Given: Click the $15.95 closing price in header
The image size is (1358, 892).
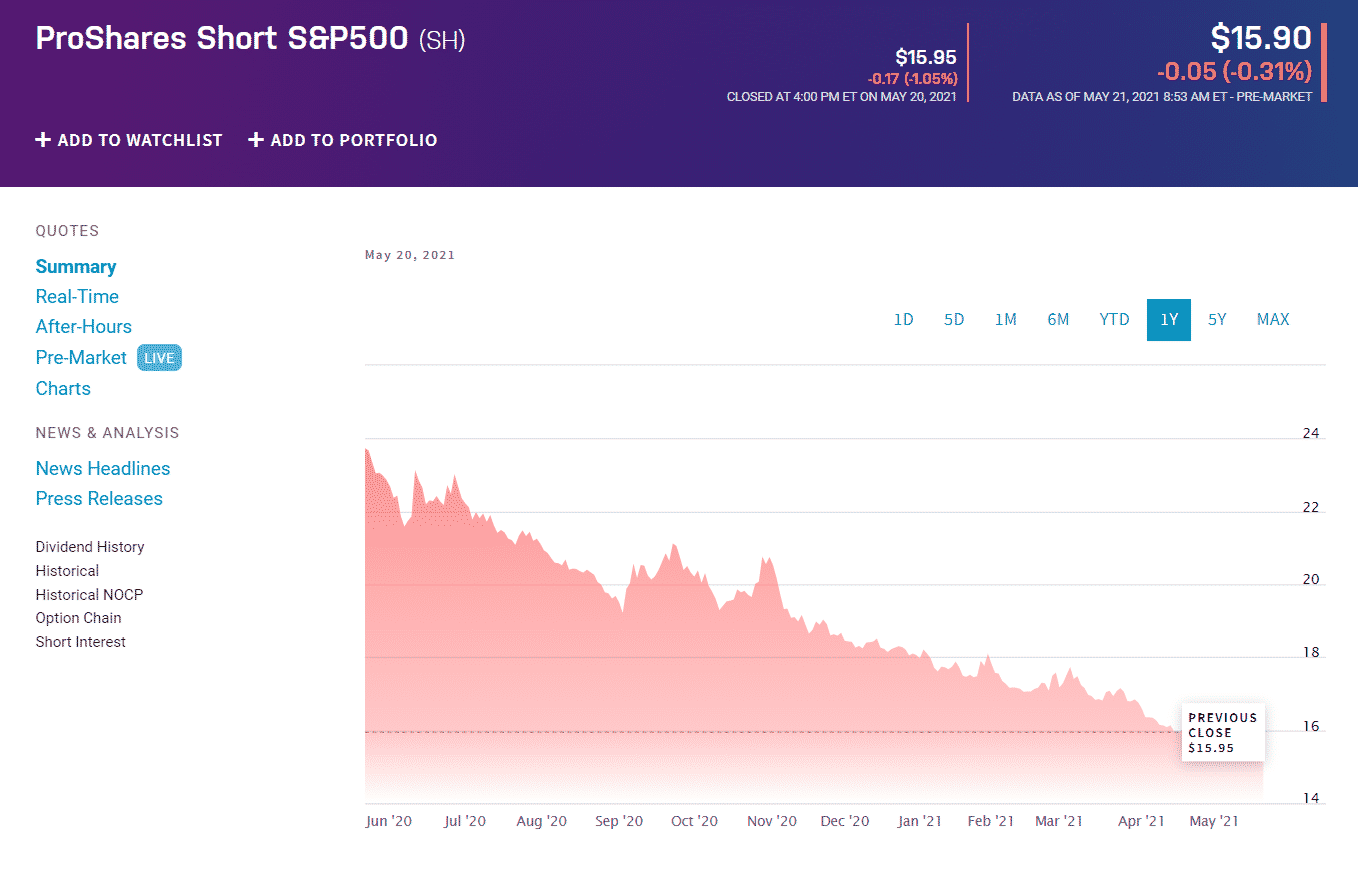Looking at the screenshot, I should coord(926,57).
